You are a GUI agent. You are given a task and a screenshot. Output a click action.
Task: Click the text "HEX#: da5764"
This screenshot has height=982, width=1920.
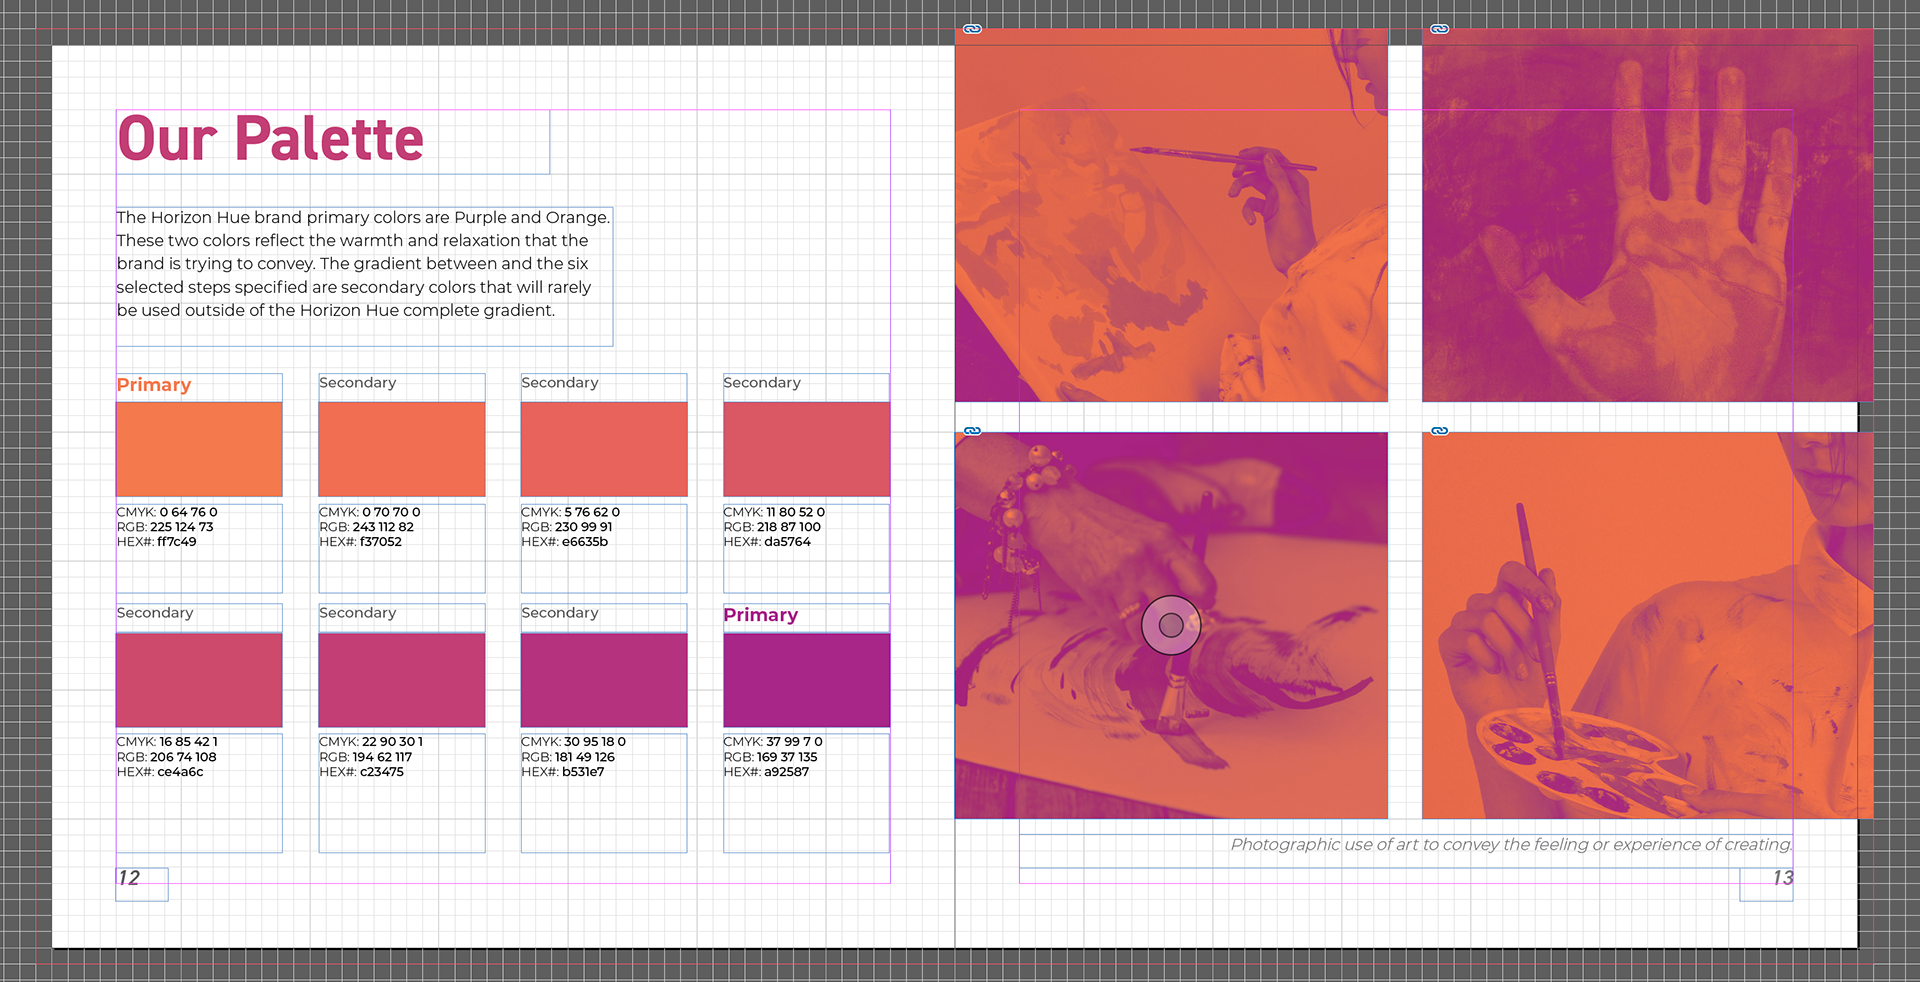(x=767, y=542)
